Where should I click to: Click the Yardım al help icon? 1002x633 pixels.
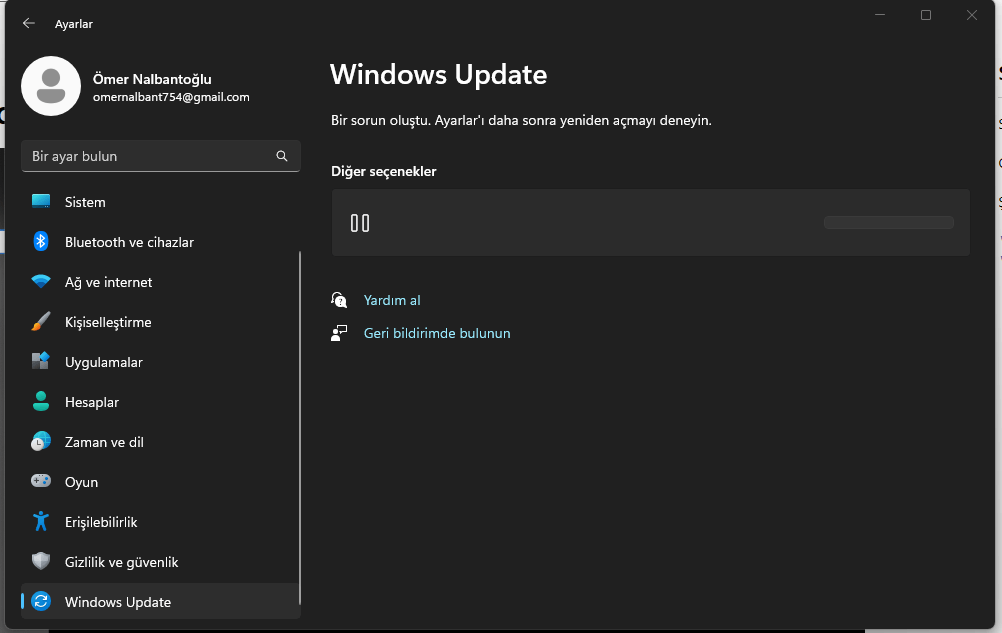click(339, 300)
